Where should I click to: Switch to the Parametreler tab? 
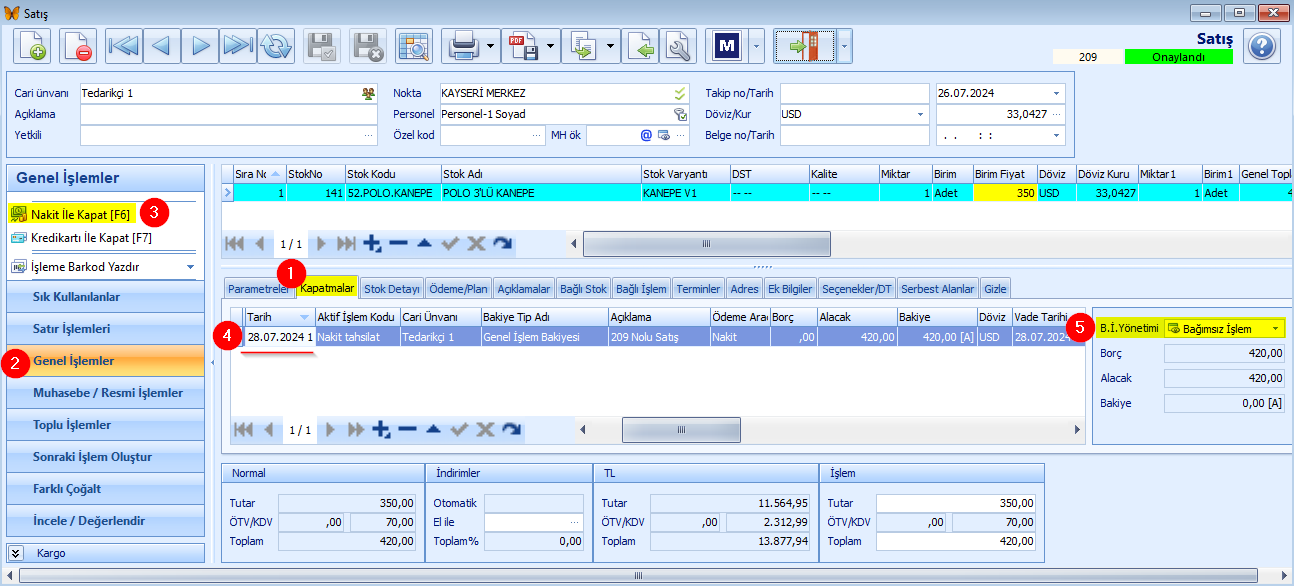(257, 289)
